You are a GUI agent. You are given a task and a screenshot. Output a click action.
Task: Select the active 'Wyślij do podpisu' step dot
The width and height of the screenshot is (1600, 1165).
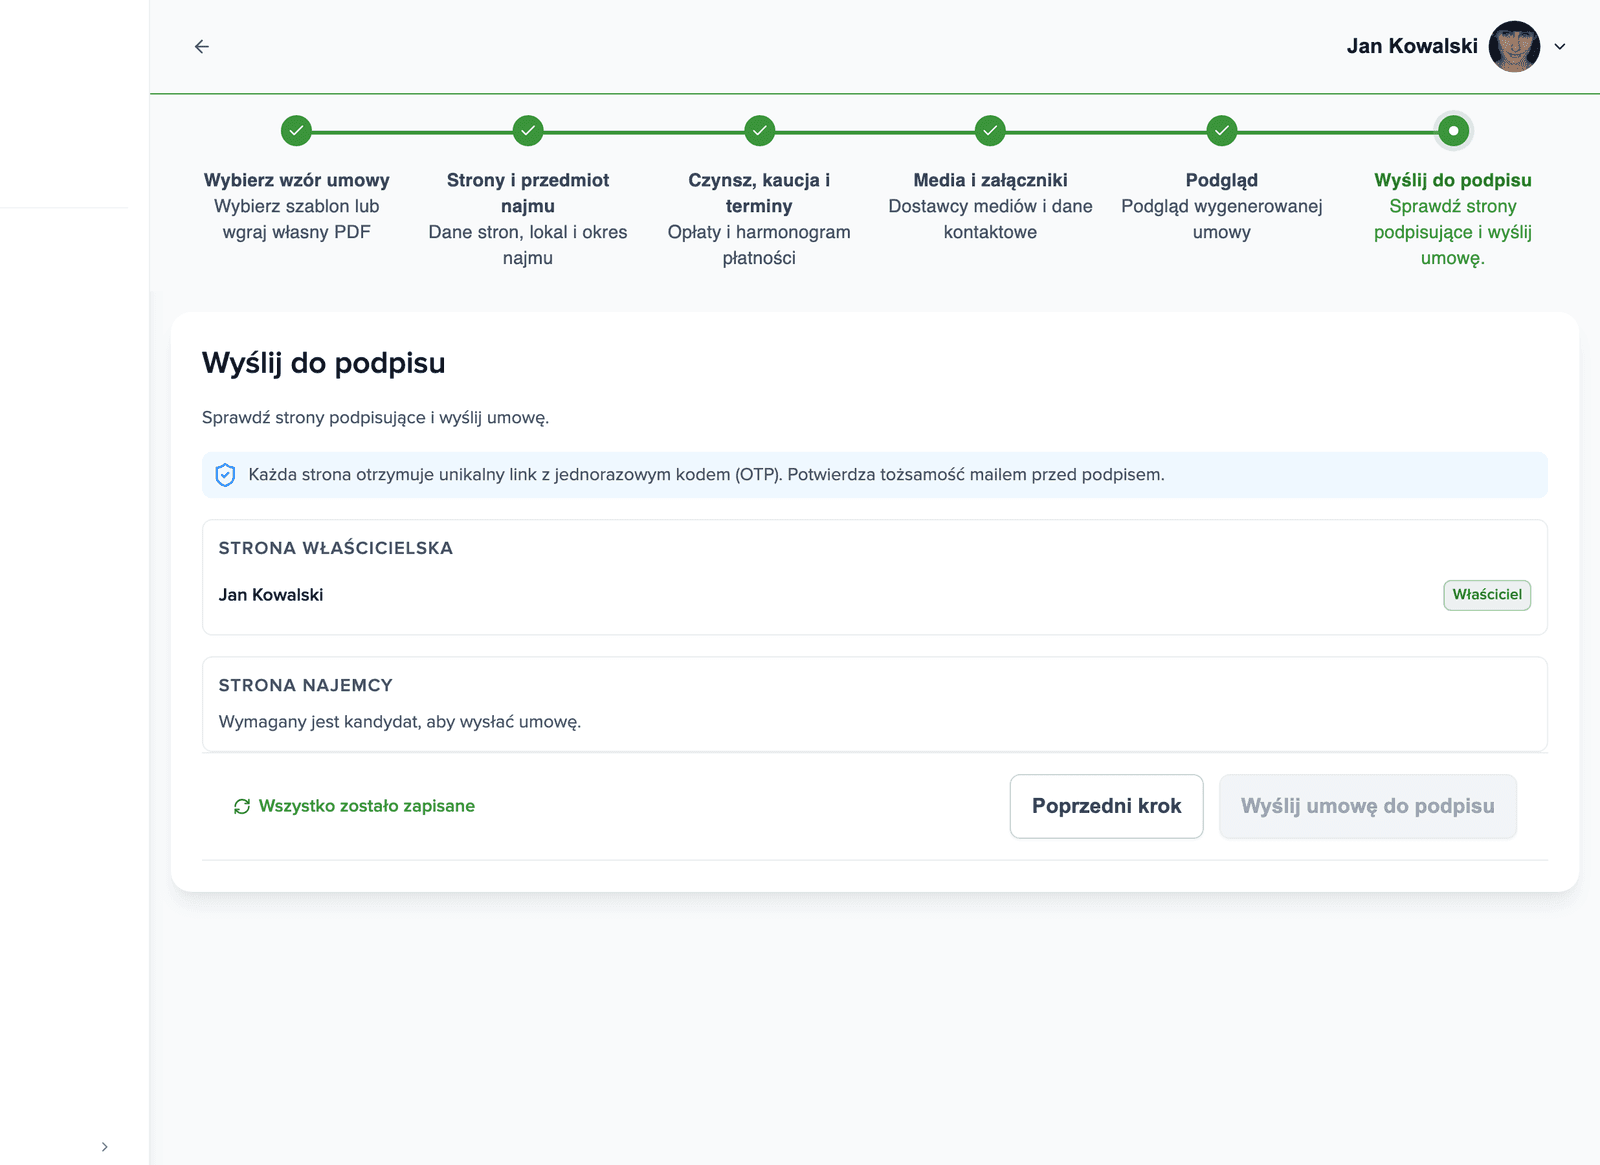[x=1453, y=131]
